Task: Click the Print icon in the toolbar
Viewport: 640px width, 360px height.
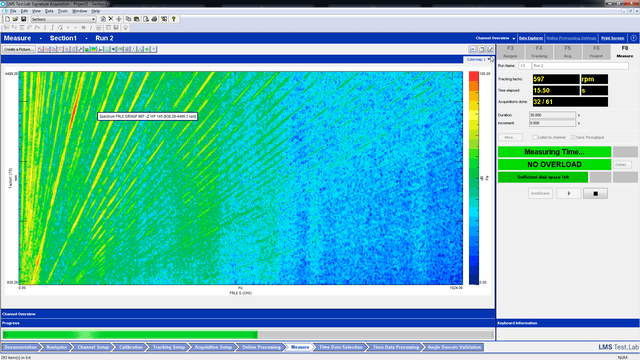Action: [154, 19]
